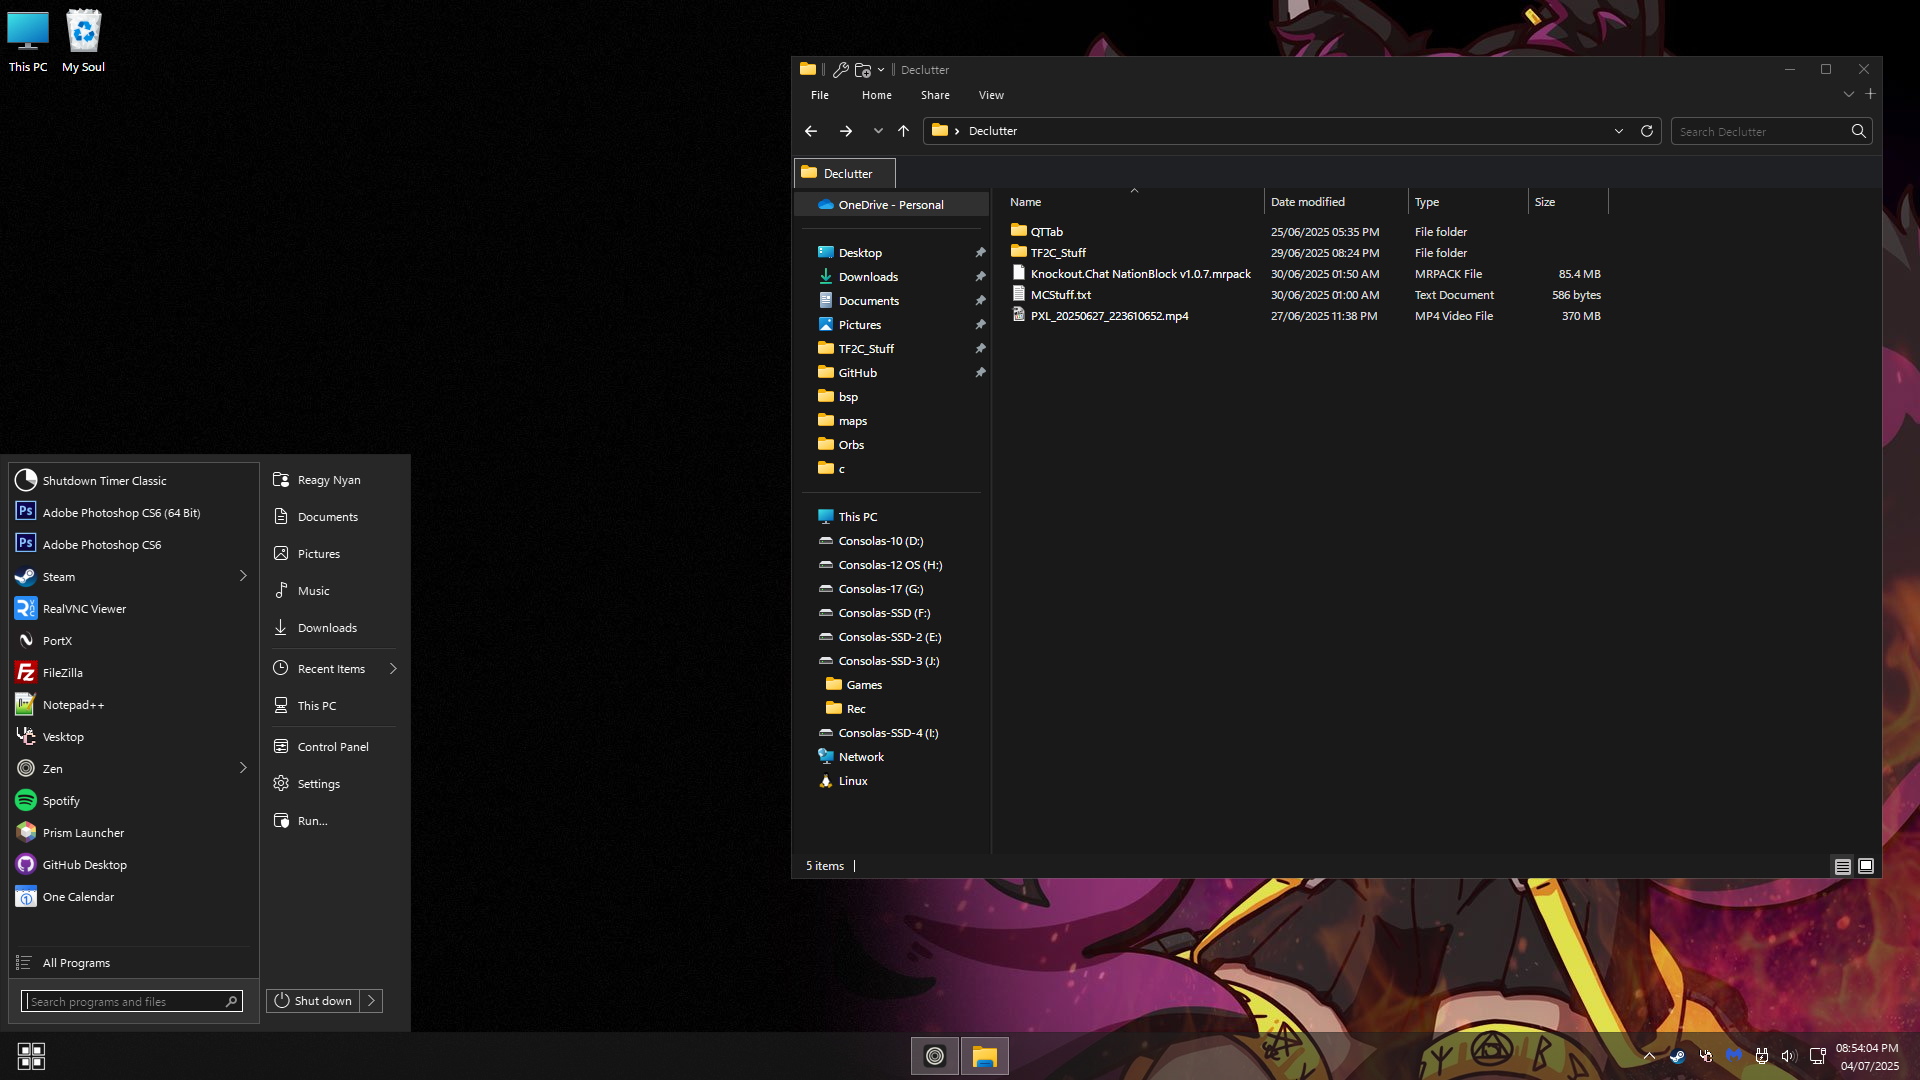The width and height of the screenshot is (1920, 1080).
Task: Select the MCStuff.txt file
Action: [x=1305, y=295]
